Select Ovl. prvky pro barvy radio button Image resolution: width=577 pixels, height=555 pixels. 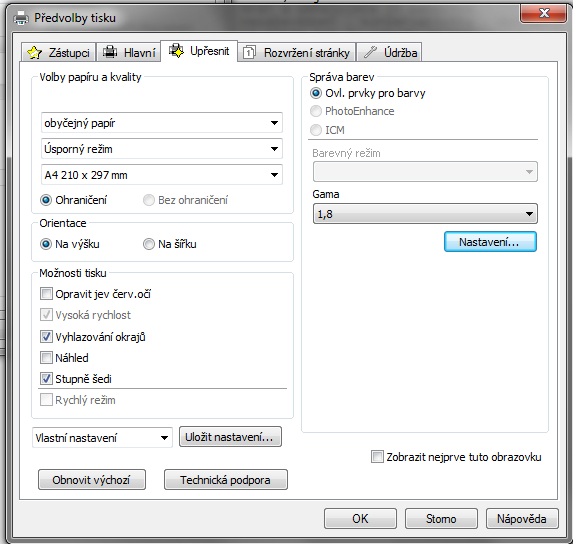(368, 93)
